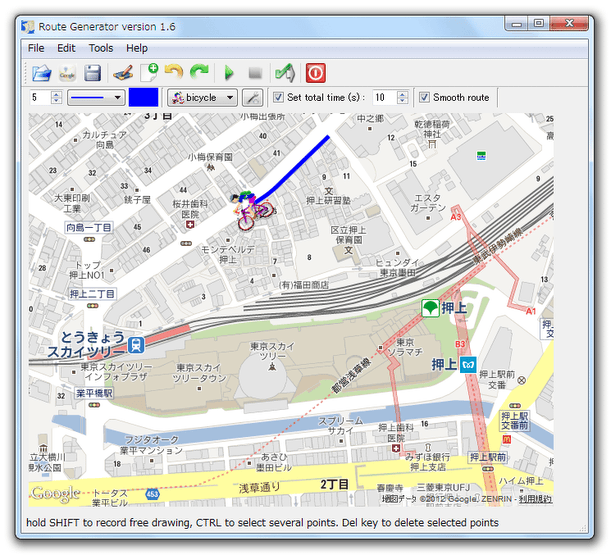This screenshot has width=611, height=555.
Task: Click とうきょうスカイツリー train station icon
Action: (136, 345)
